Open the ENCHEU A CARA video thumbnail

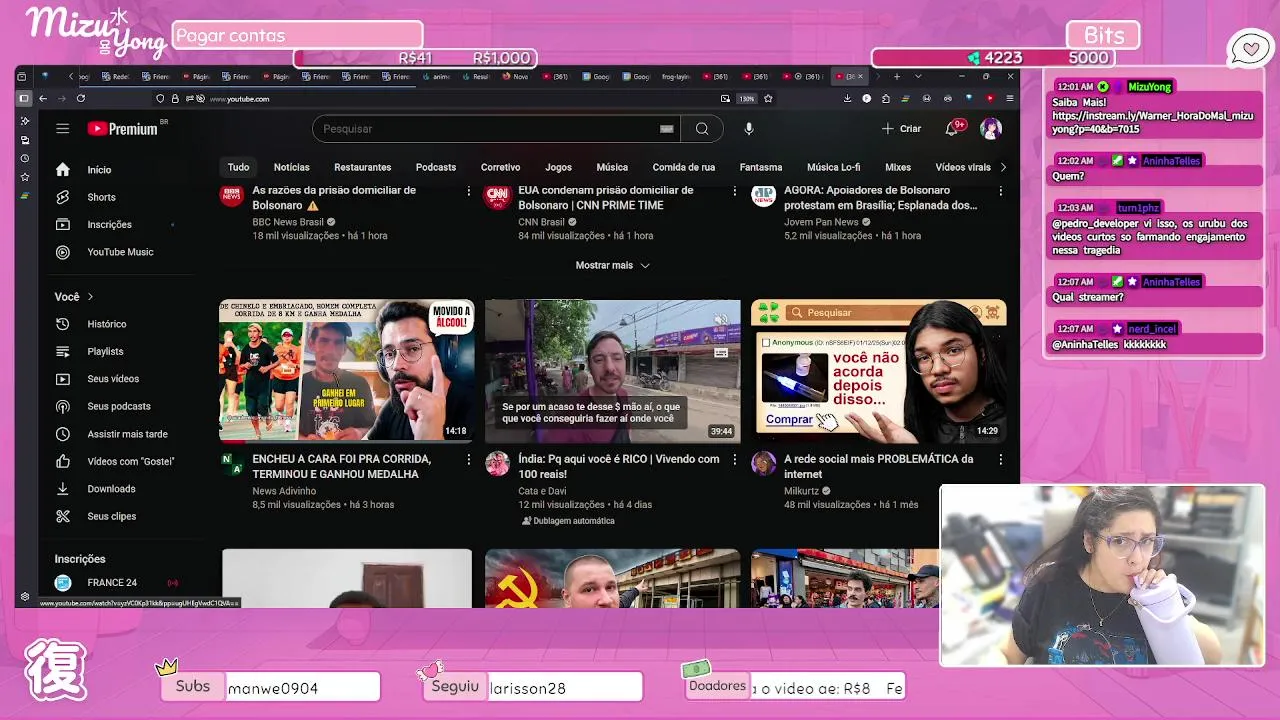point(346,371)
